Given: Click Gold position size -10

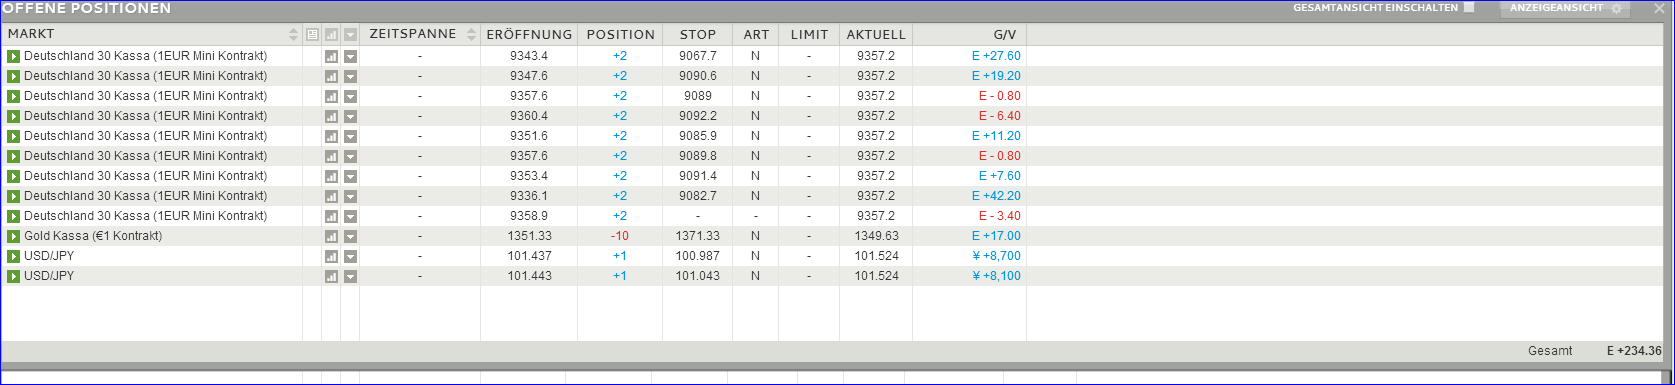Looking at the screenshot, I should (x=620, y=236).
